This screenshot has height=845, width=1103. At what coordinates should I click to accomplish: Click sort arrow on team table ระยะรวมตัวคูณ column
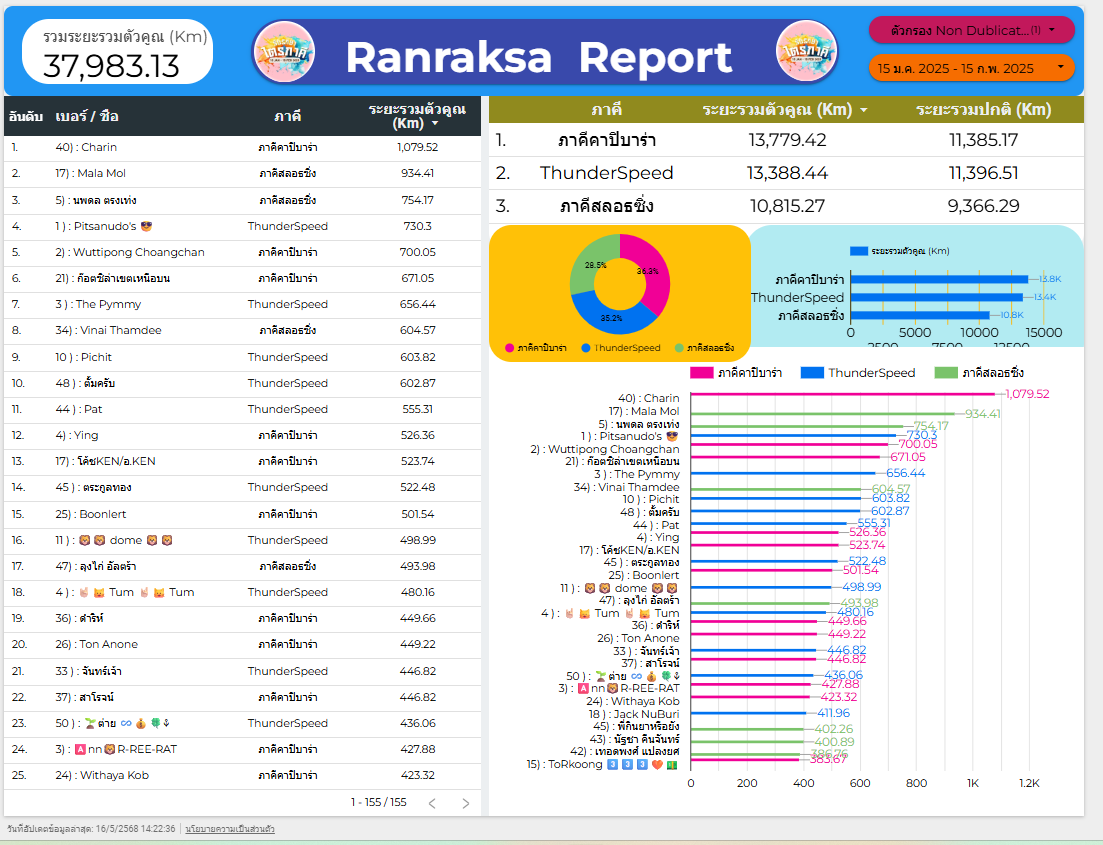coord(863,110)
